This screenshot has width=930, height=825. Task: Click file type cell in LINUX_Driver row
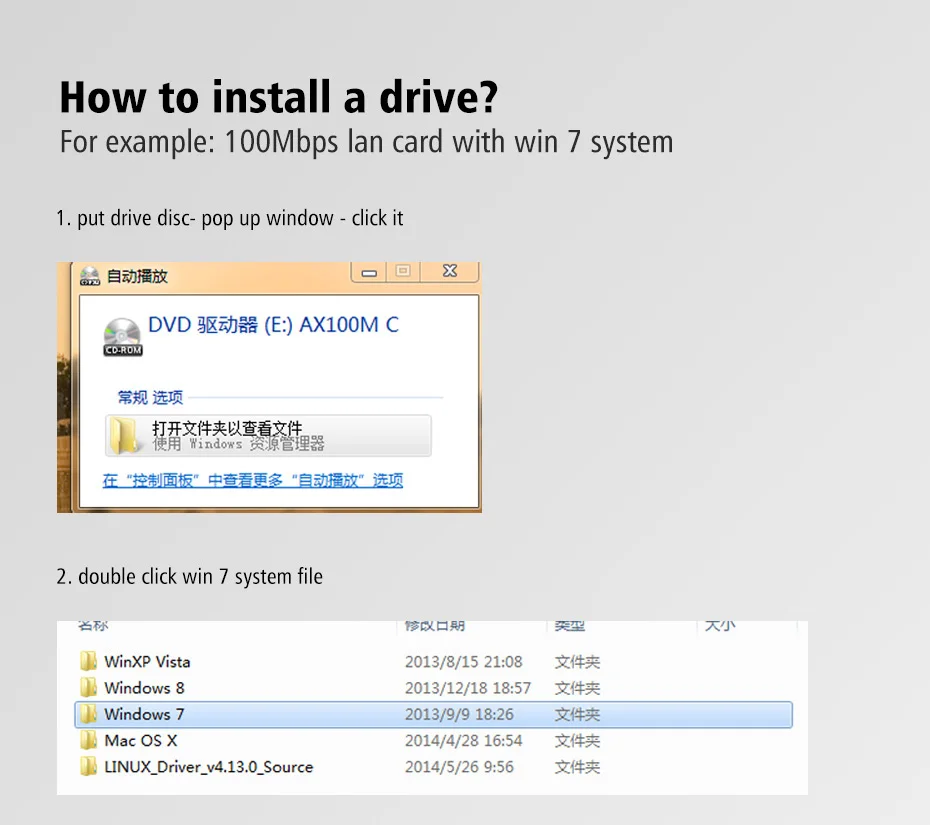(x=577, y=767)
